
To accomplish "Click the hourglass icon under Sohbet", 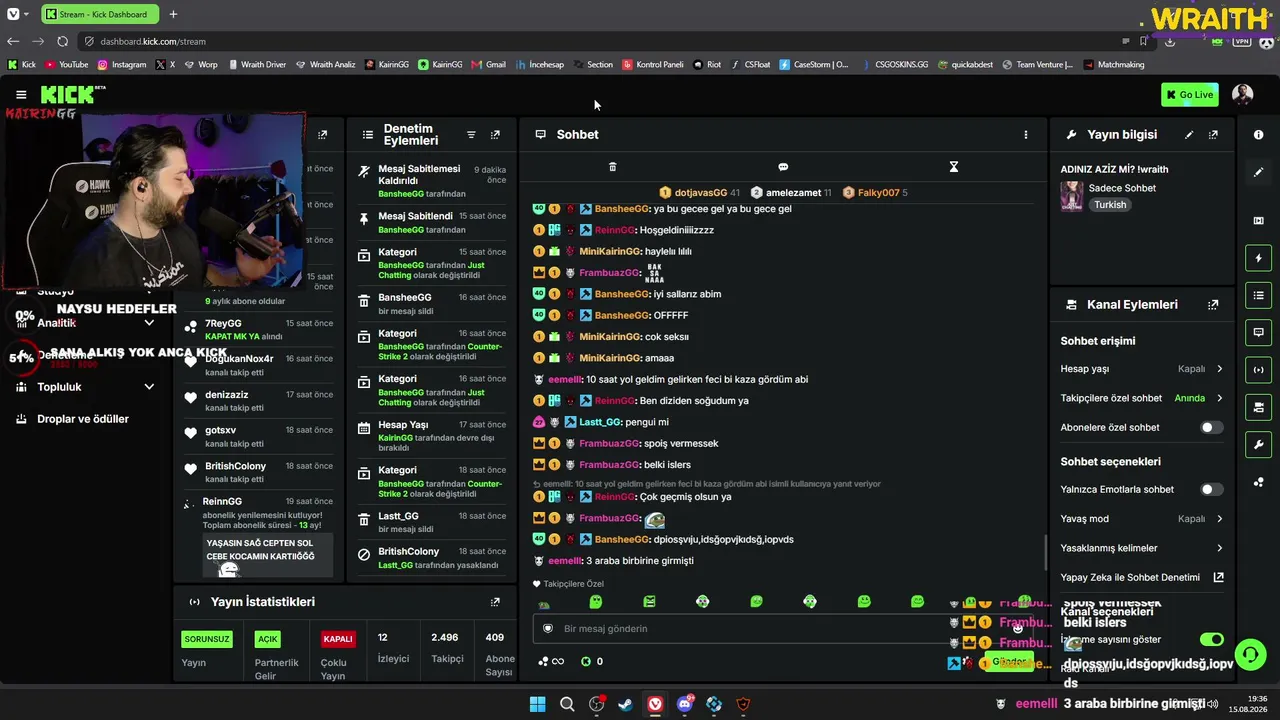I will coord(954,167).
